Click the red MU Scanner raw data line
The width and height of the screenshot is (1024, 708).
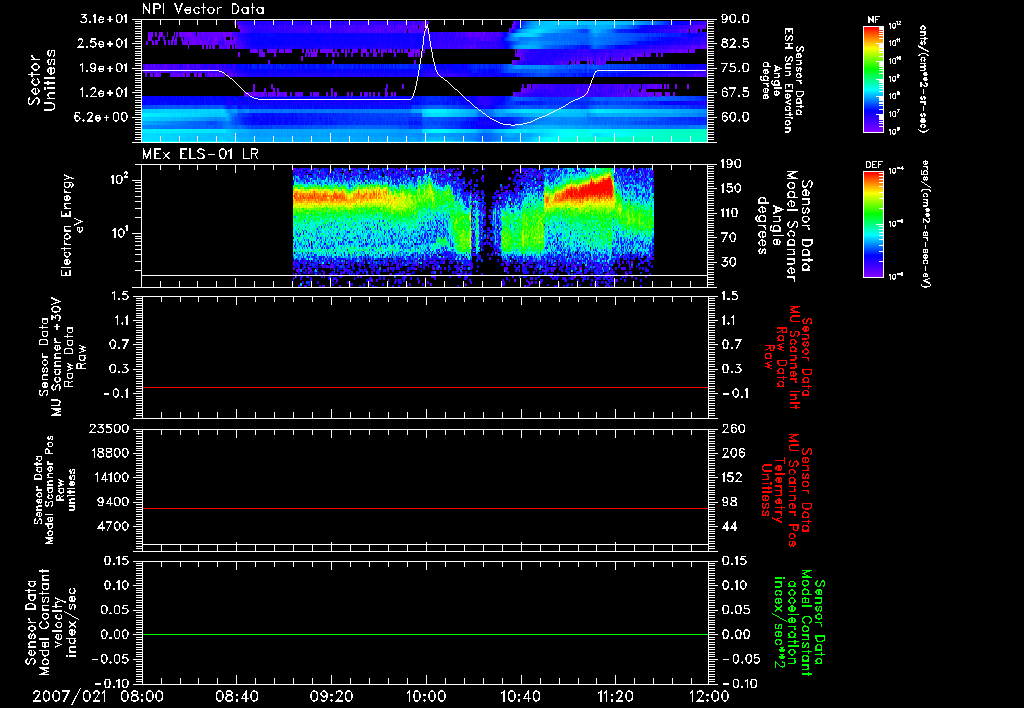[425, 387]
